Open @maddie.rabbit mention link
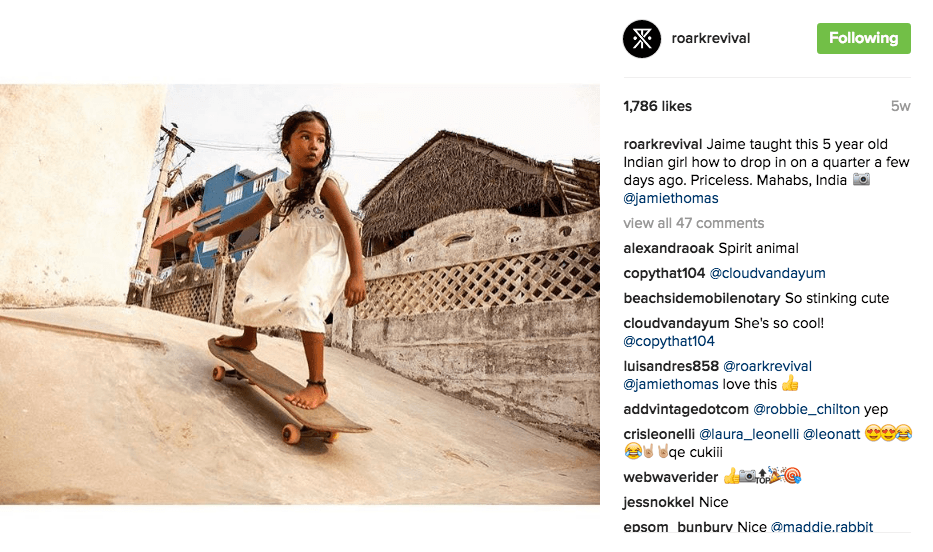The image size is (933, 552). (821, 527)
